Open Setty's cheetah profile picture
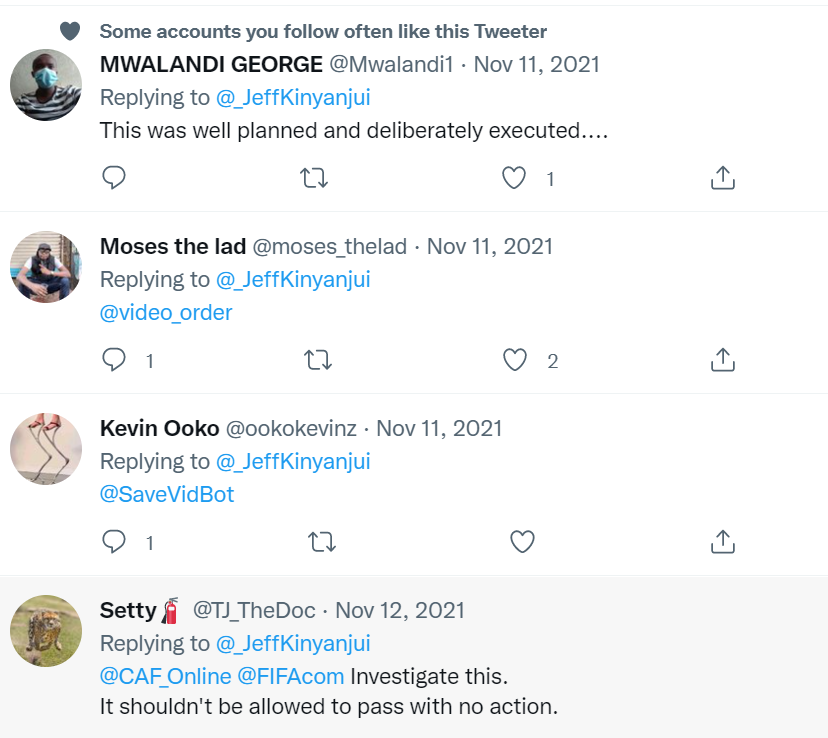 pos(46,629)
